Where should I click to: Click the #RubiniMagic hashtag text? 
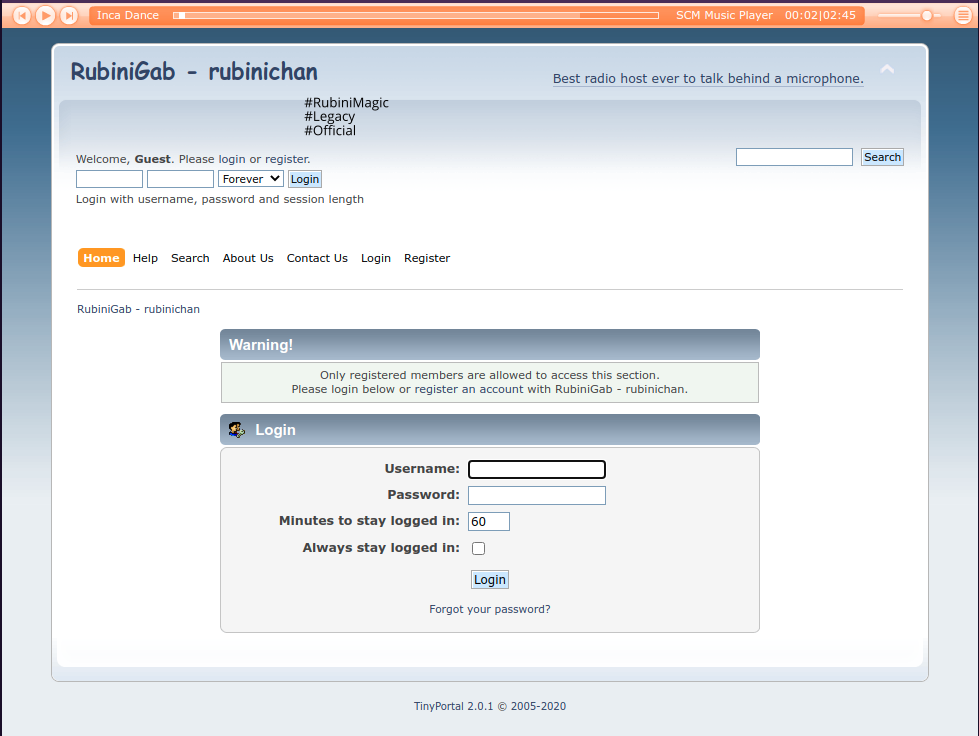347,102
